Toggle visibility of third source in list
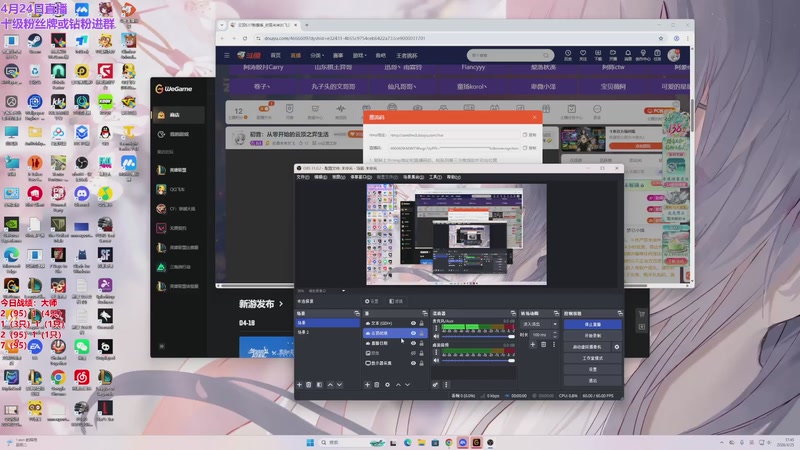The width and height of the screenshot is (800, 450). pos(413,343)
